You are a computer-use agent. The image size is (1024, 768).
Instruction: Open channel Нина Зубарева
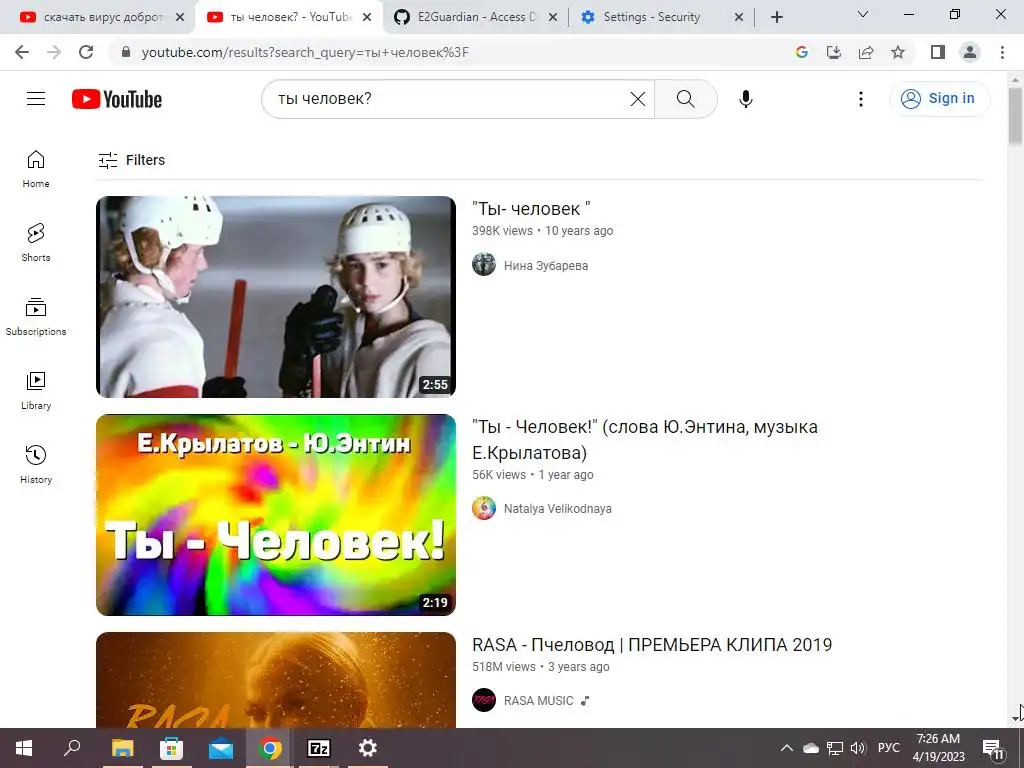click(546, 266)
